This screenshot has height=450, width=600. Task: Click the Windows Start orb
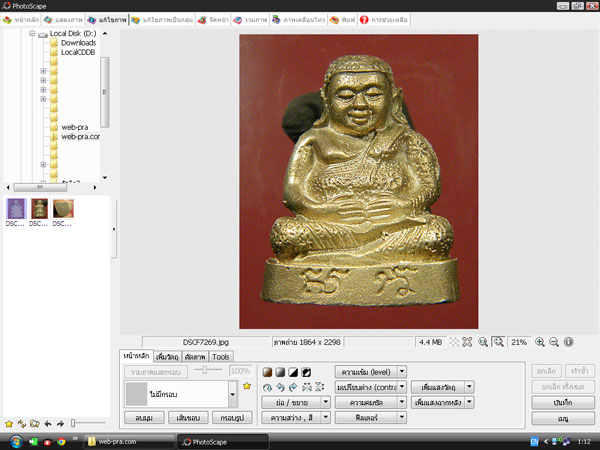16,442
